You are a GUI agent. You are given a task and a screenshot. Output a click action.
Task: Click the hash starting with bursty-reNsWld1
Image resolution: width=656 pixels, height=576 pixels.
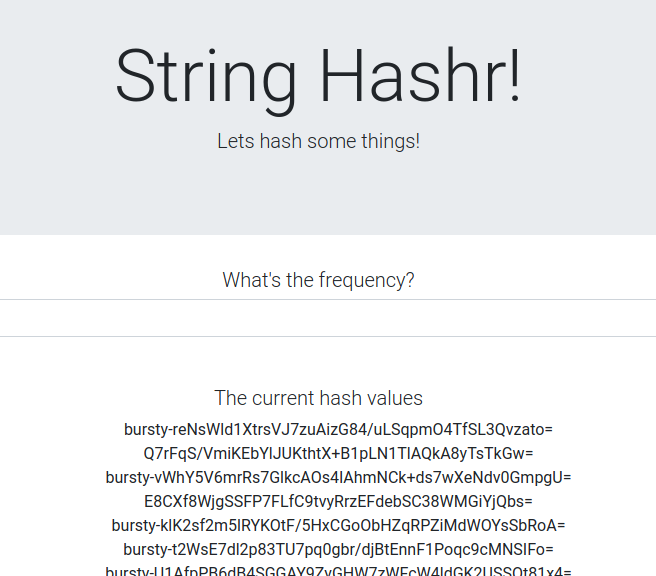(338, 430)
